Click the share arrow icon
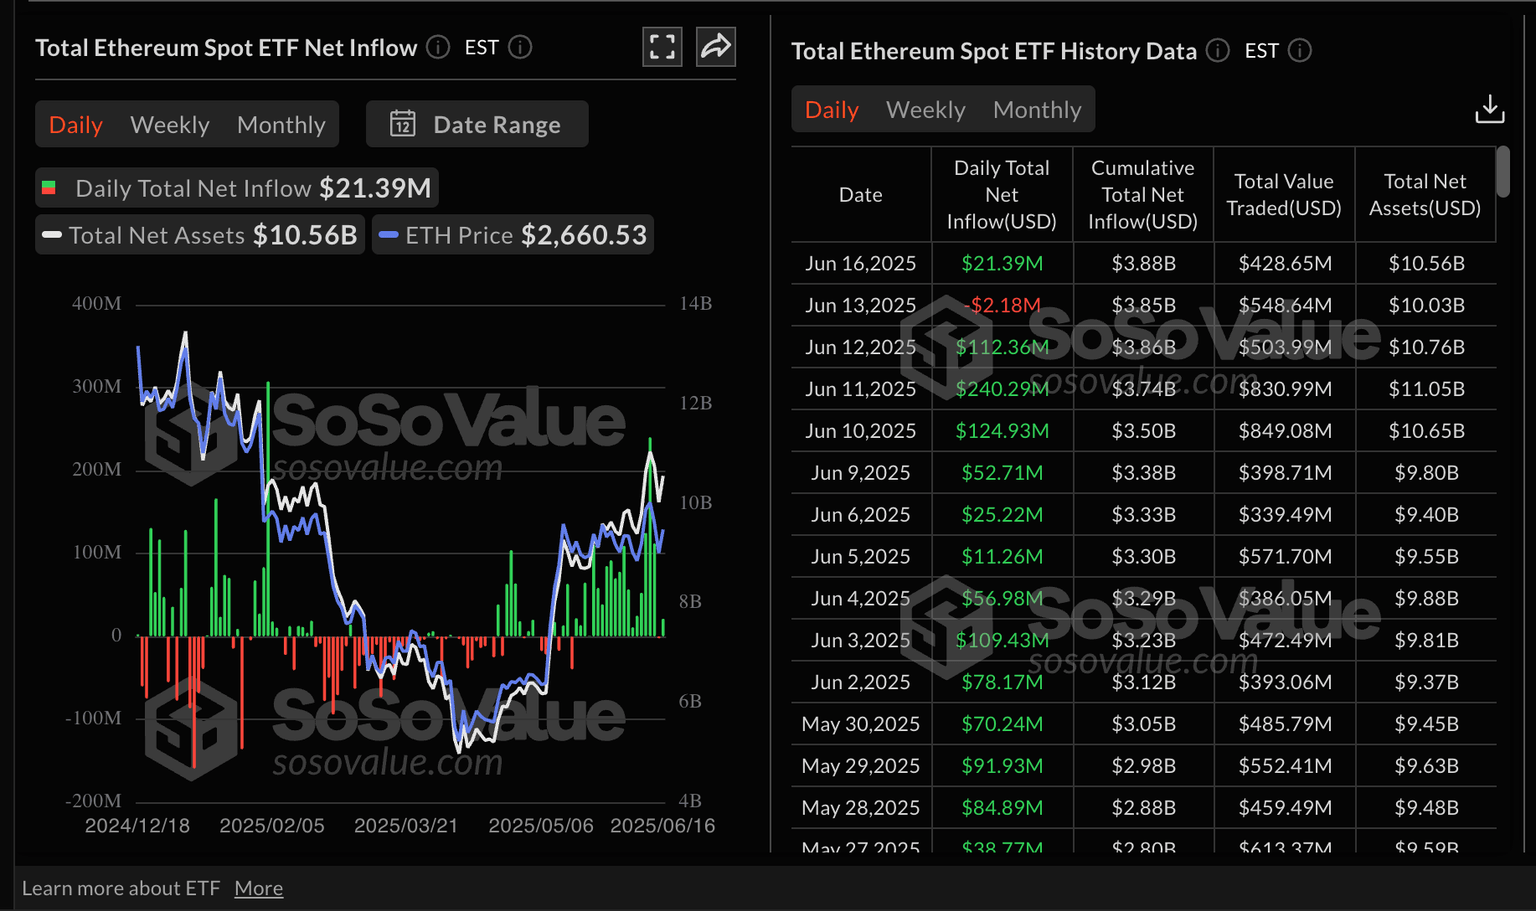This screenshot has width=1536, height=911. click(x=716, y=47)
